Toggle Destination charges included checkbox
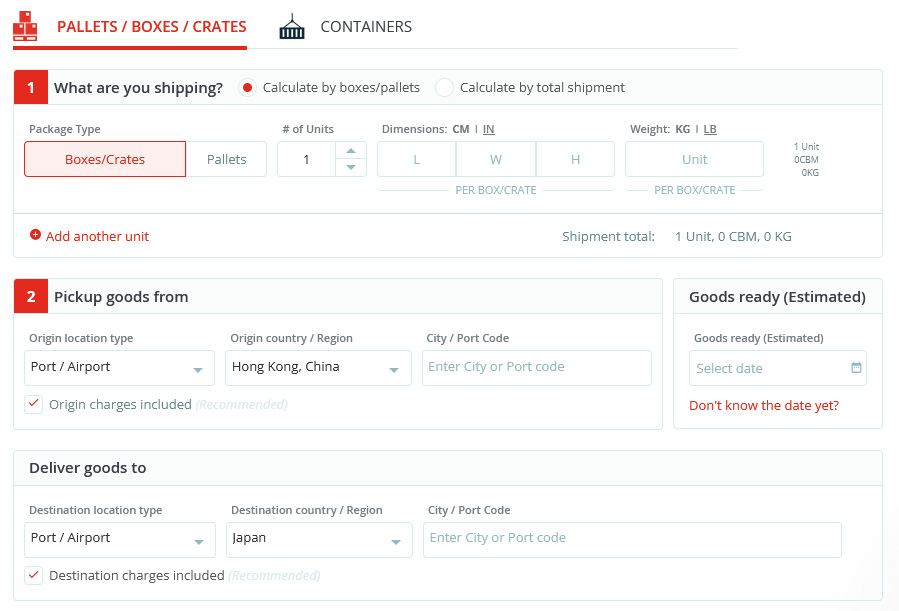 [34, 575]
